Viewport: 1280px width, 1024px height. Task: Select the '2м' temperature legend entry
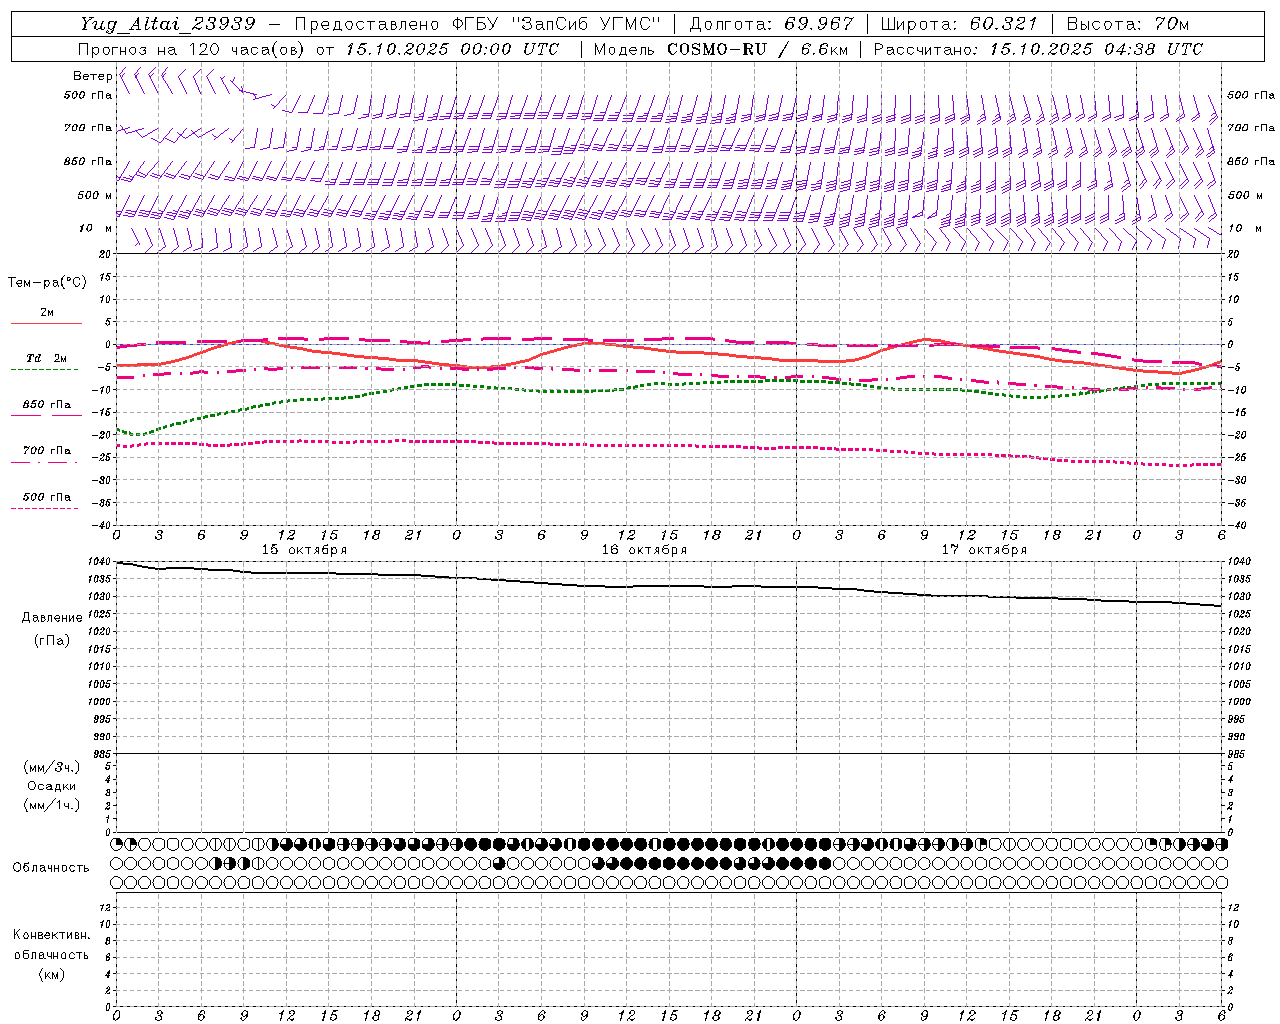[x=46, y=312]
